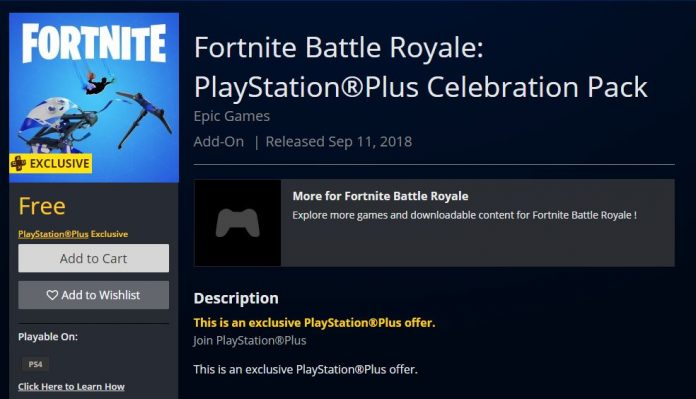696x399 pixels.
Task: Click the skydiving character on the cover
Action: (x=99, y=83)
